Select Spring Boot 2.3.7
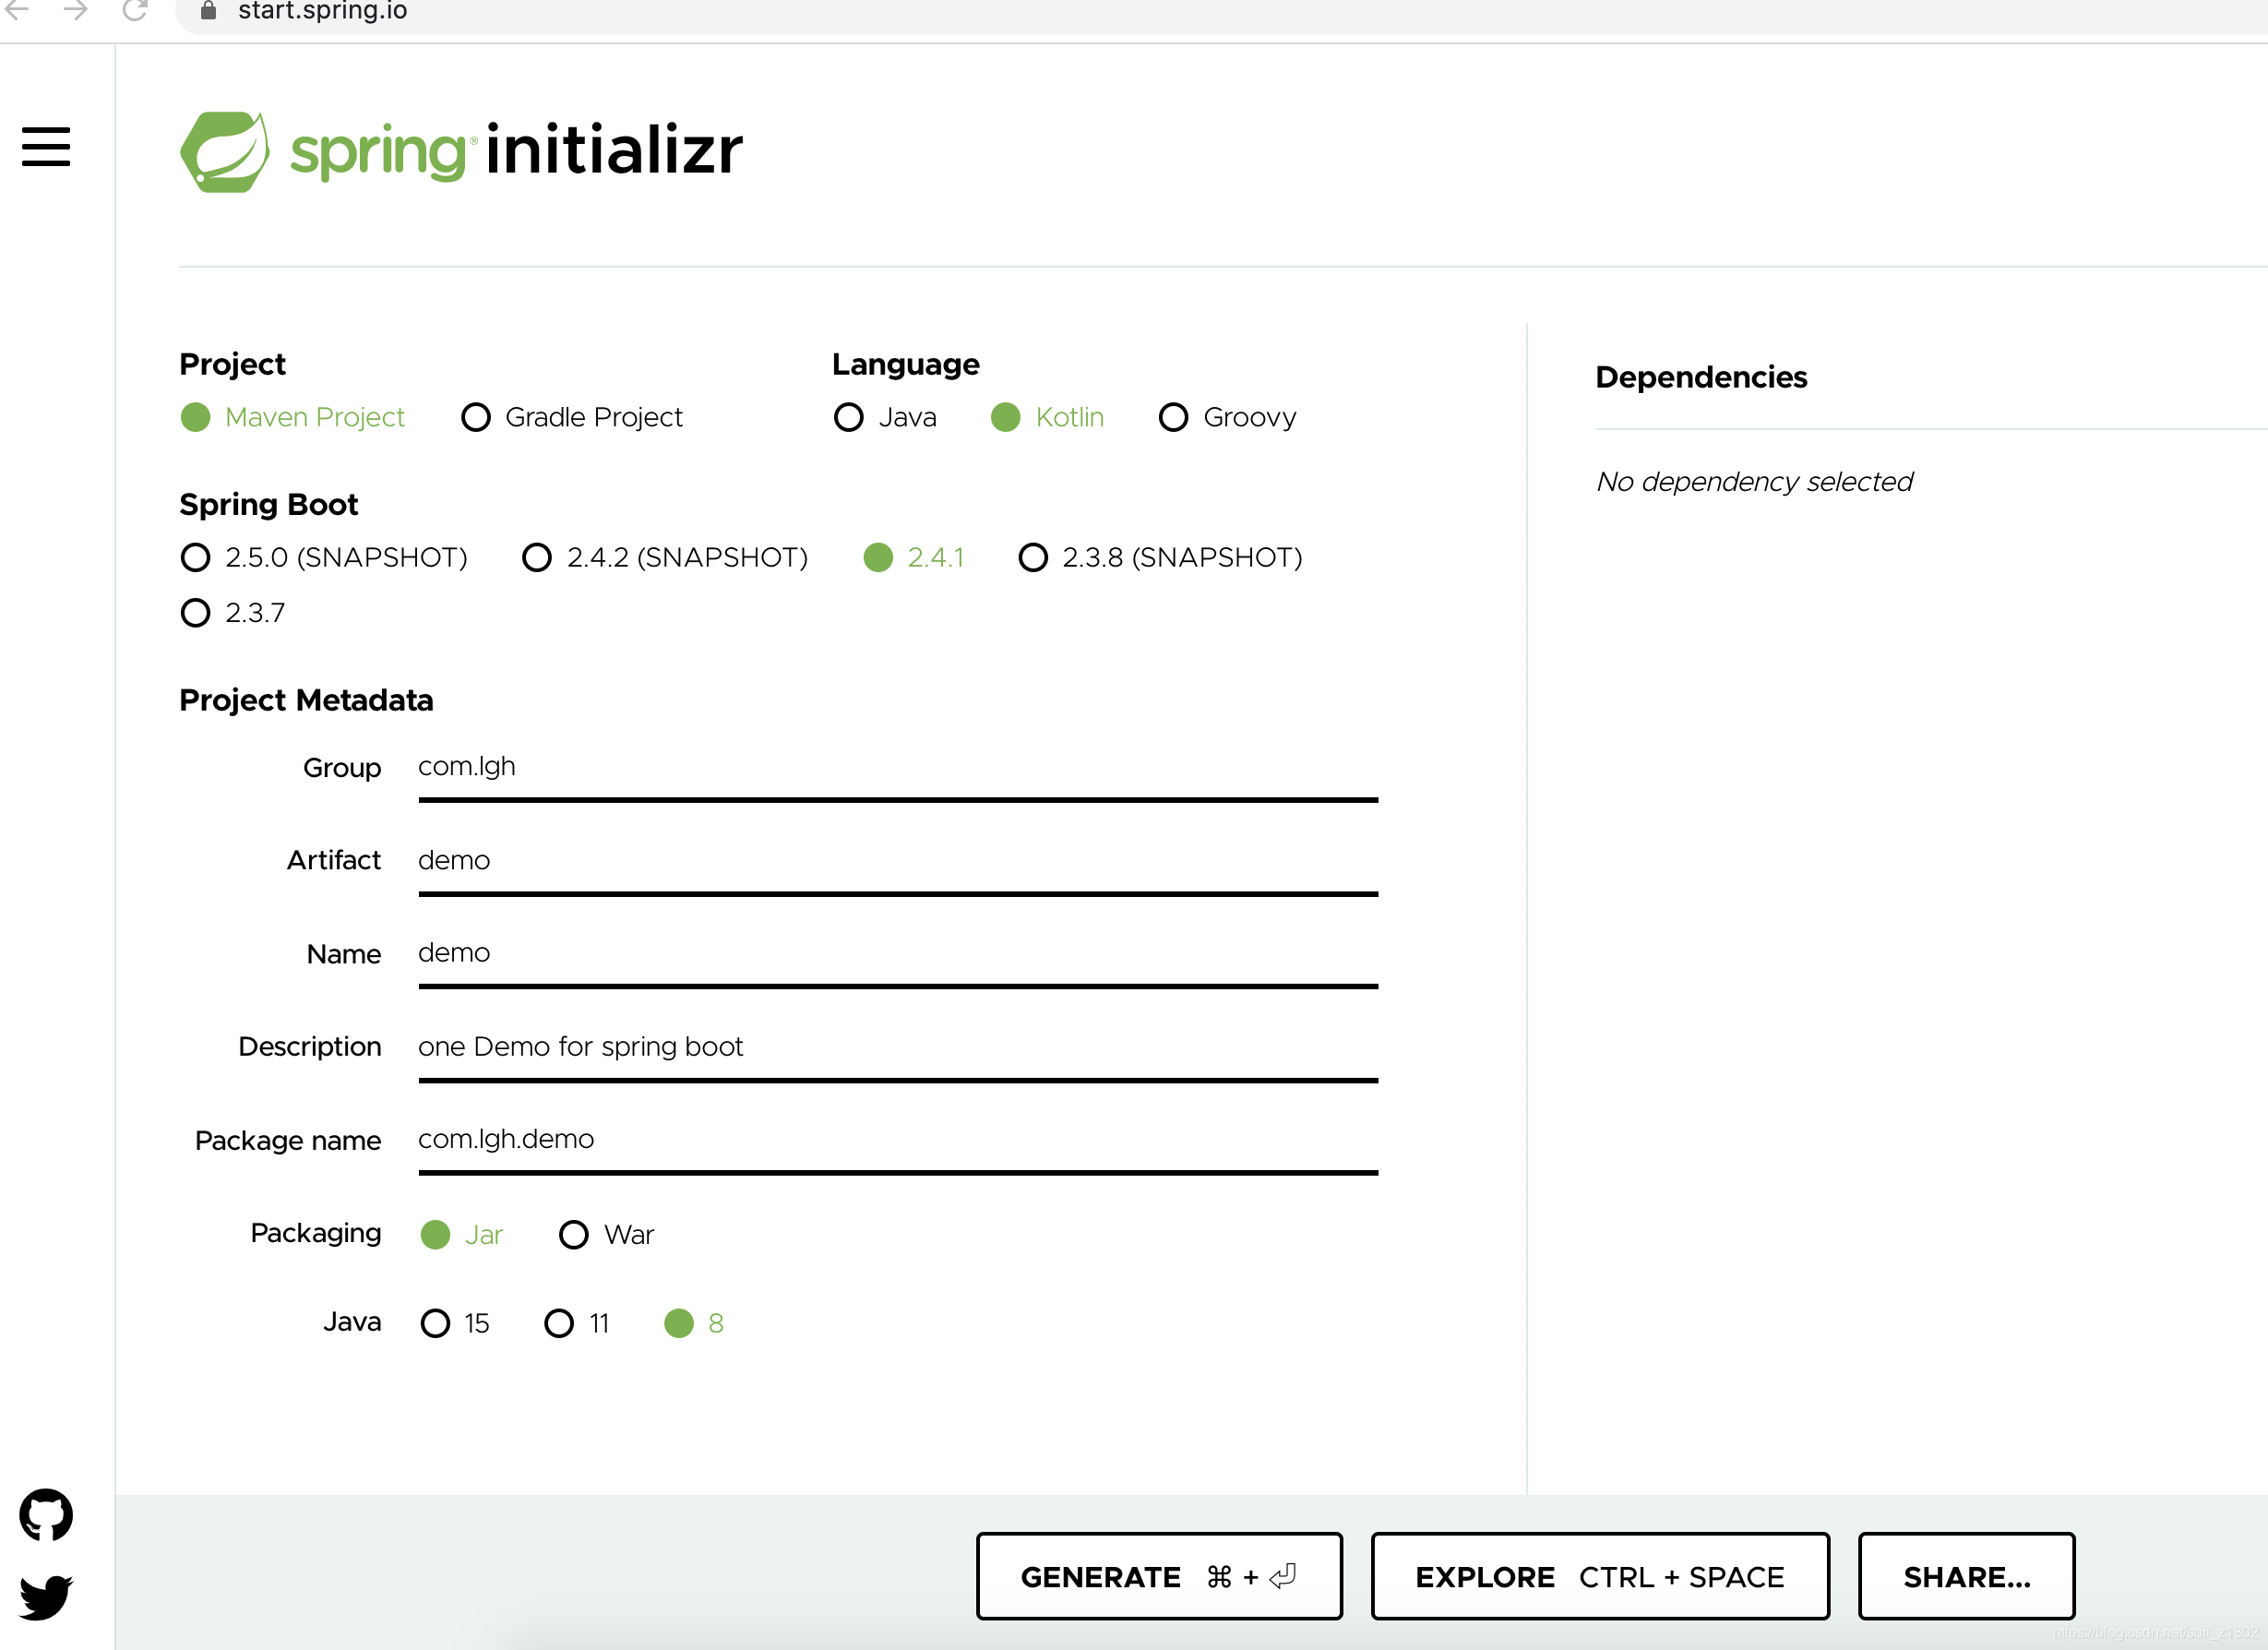Screen dimensions: 2268x1650 (233, 612)
